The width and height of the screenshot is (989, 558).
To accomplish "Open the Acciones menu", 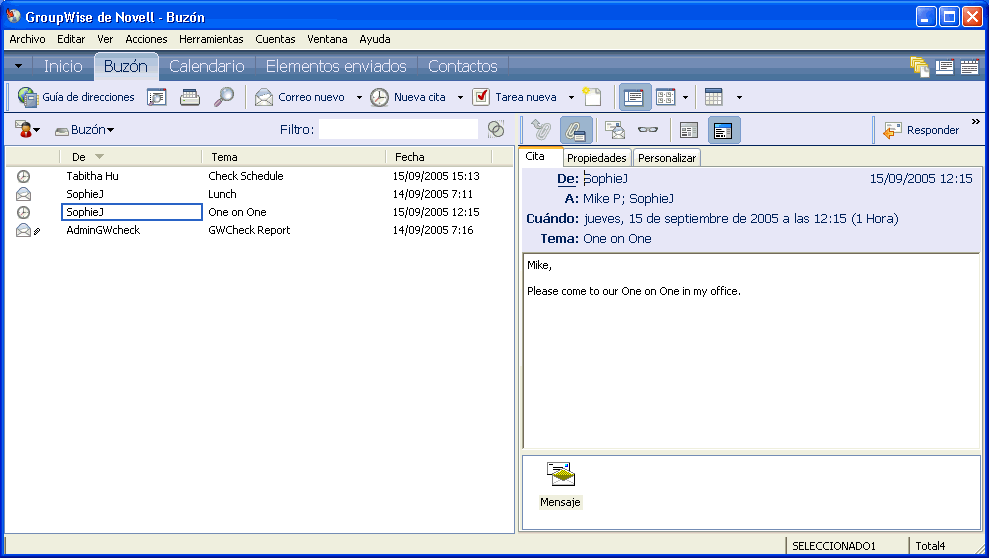I will tap(146, 39).
